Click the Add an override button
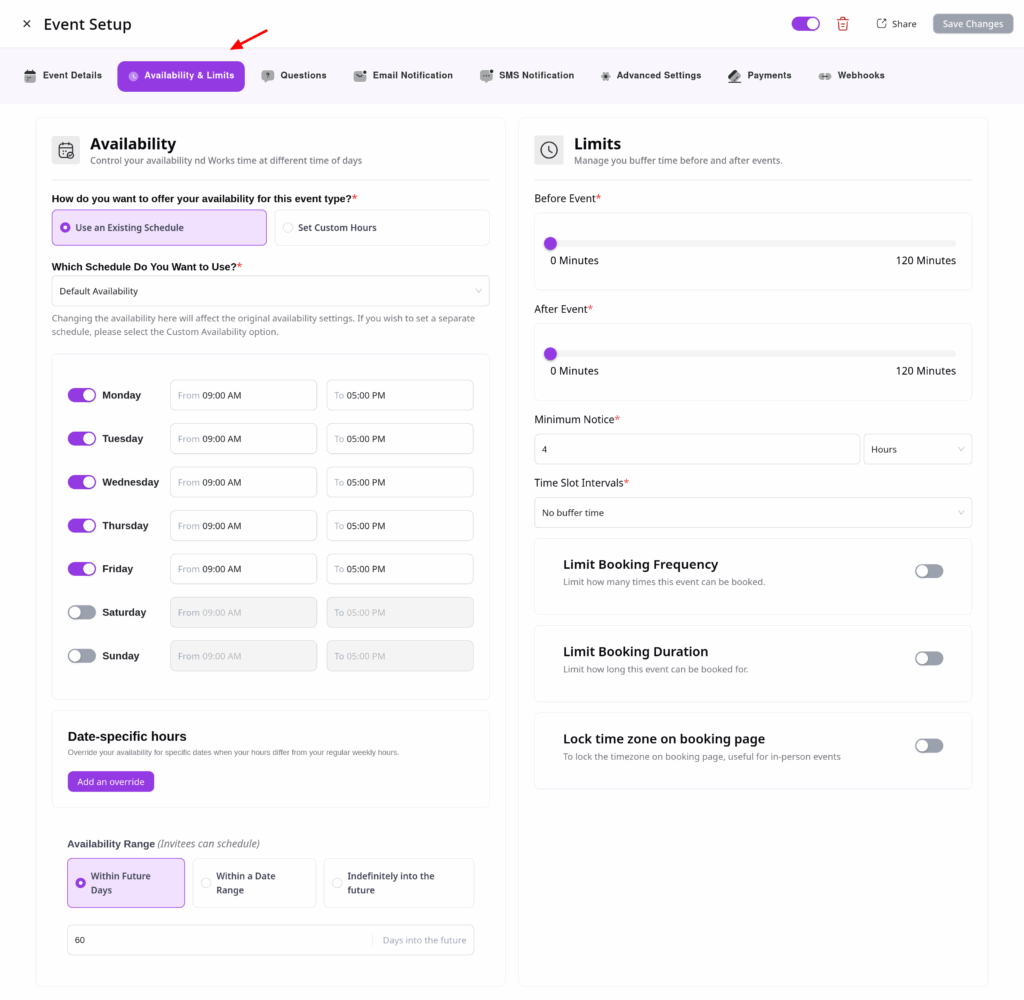Image resolution: width=1024 pixels, height=1000 pixels. [111, 782]
